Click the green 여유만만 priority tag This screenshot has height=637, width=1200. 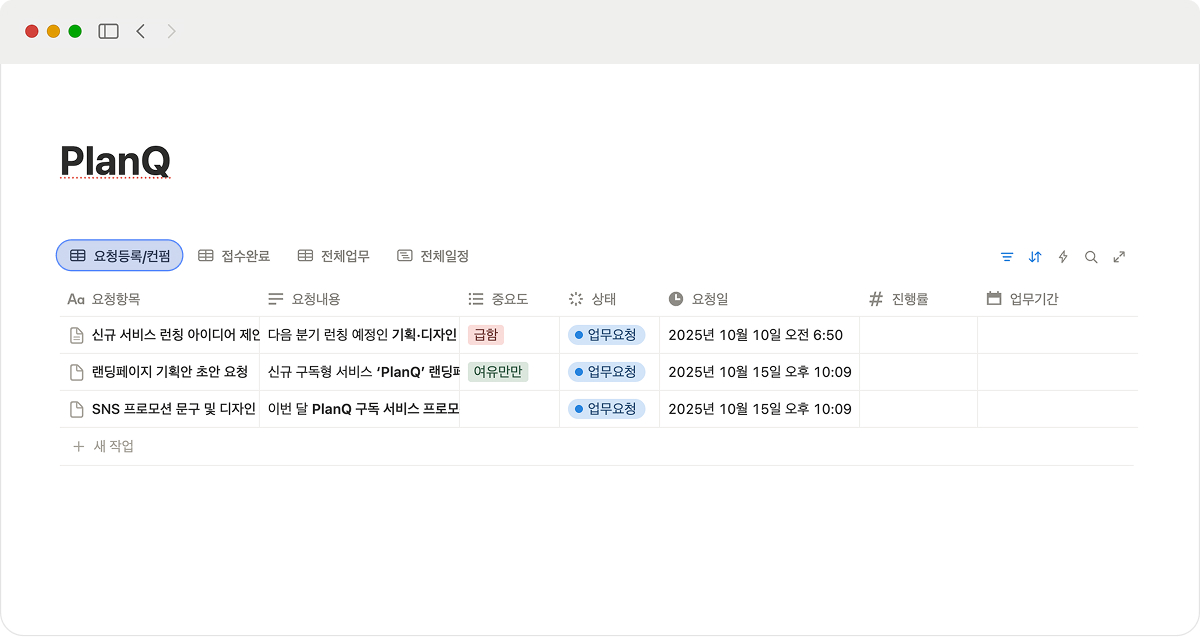point(498,372)
